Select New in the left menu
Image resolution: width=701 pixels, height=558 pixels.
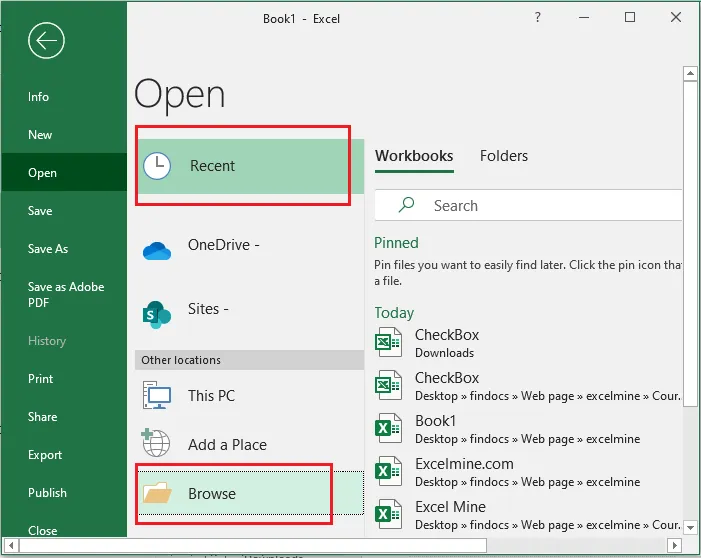tap(64, 135)
